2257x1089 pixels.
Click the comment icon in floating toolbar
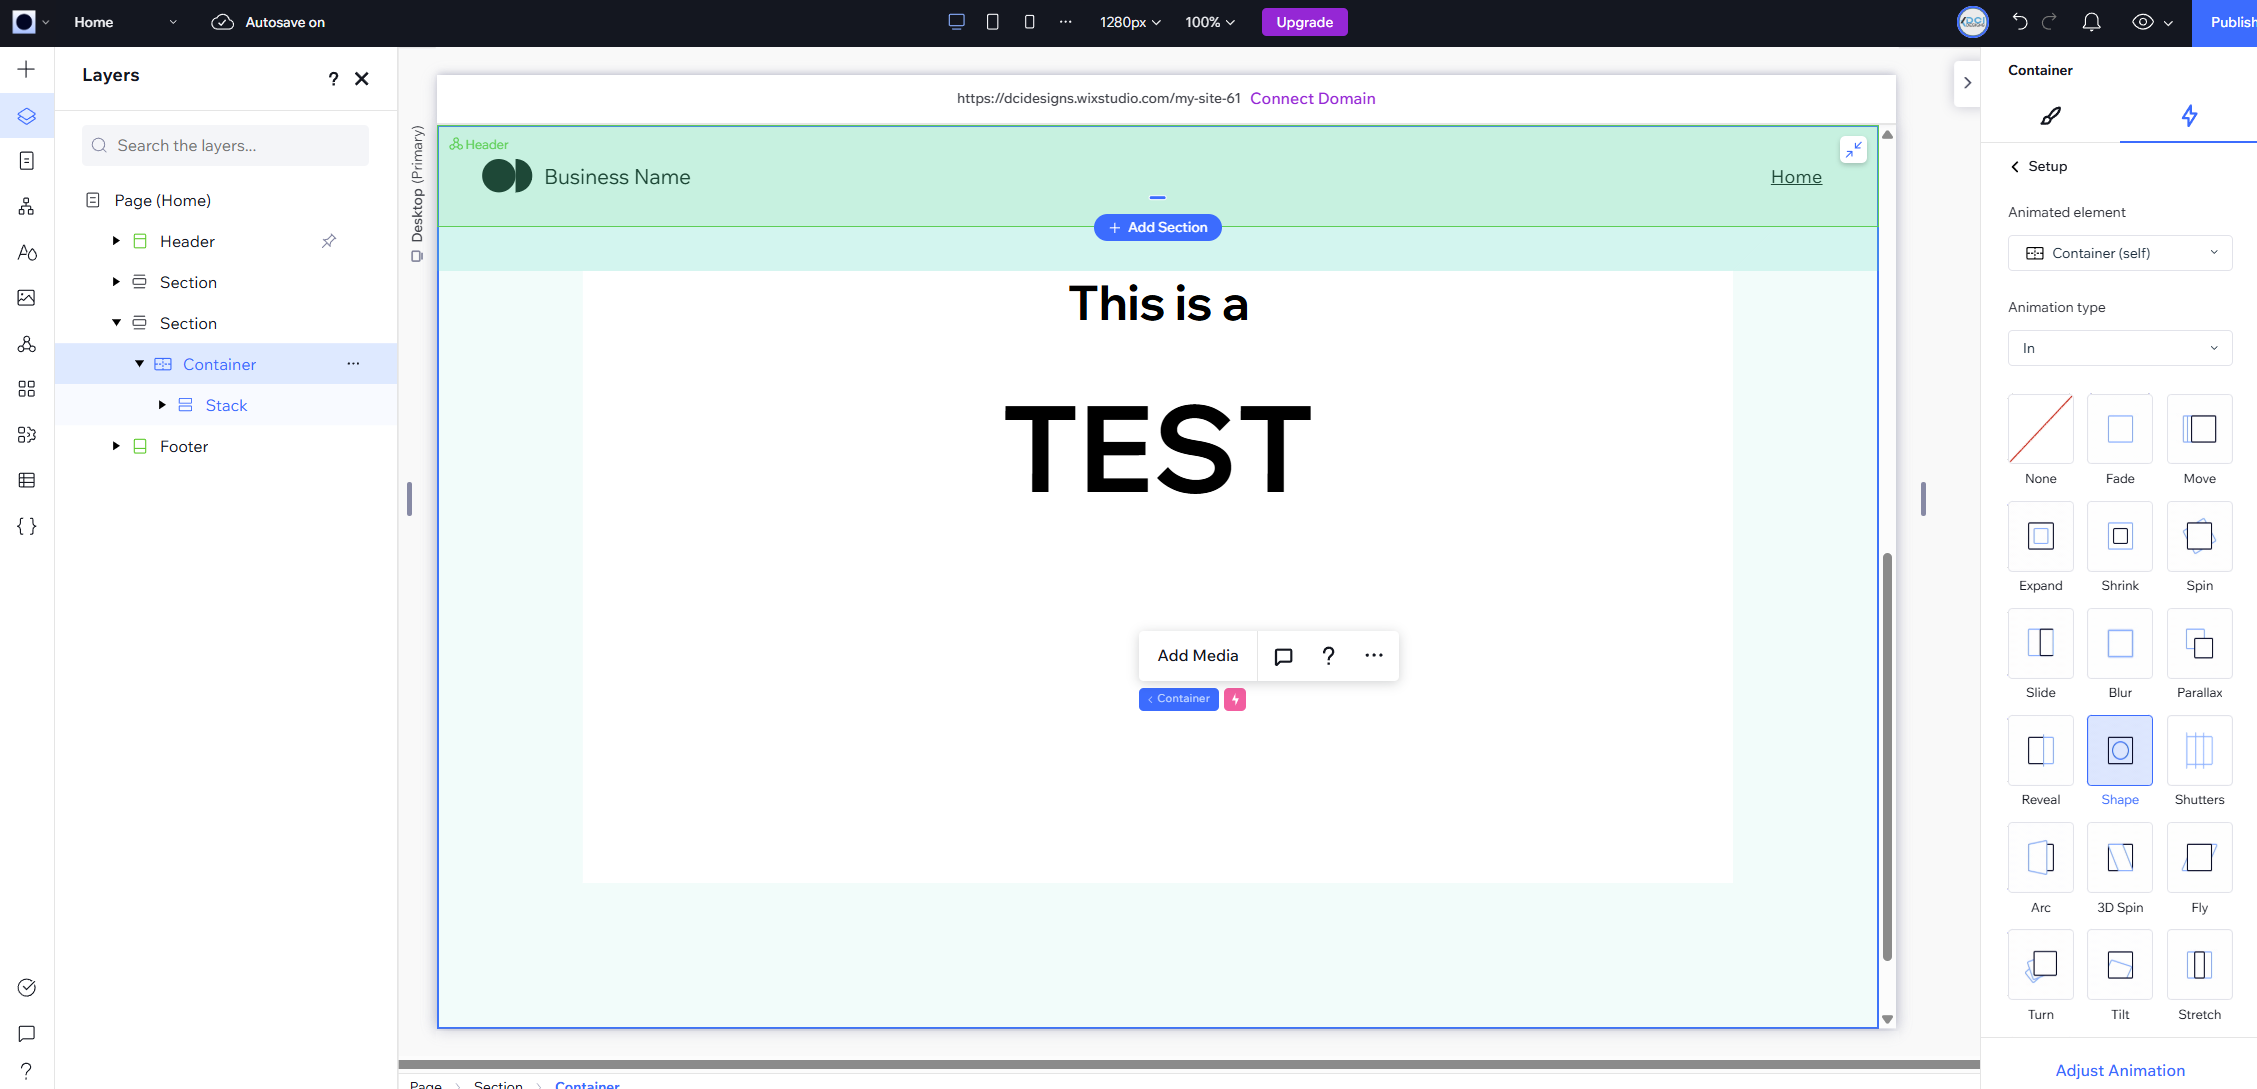point(1283,656)
